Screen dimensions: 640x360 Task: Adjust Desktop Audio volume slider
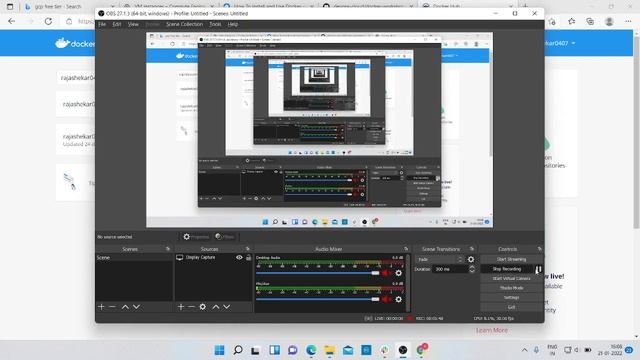[318, 273]
